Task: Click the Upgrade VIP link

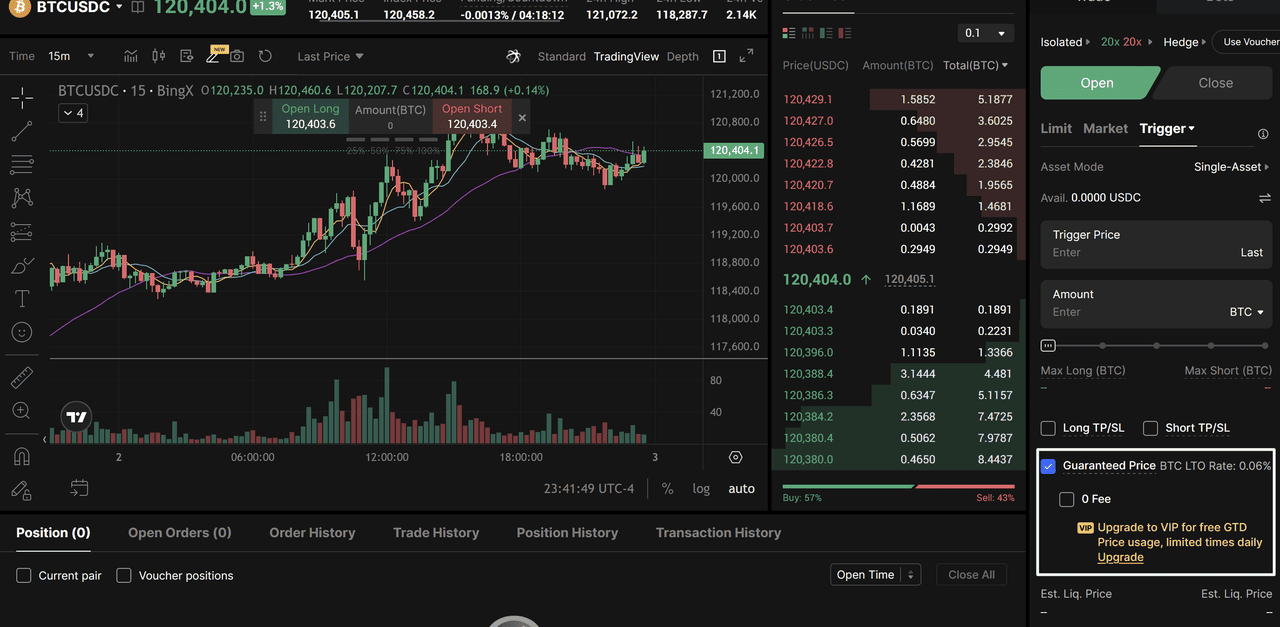Action: point(1120,557)
